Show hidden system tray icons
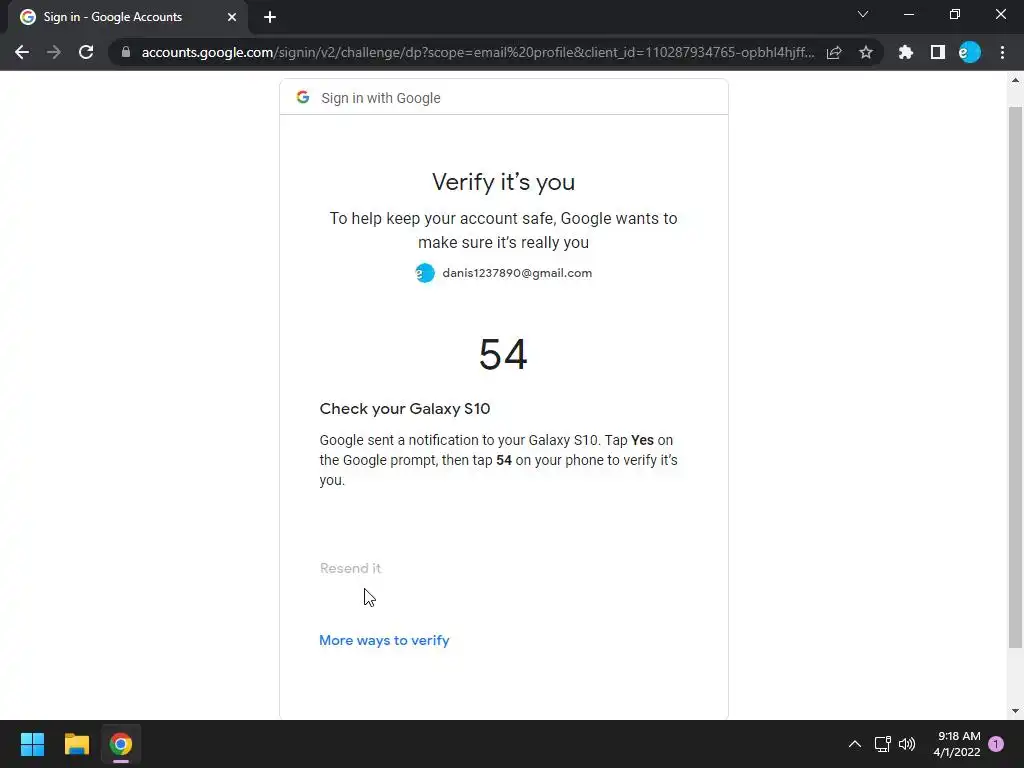The width and height of the screenshot is (1024, 768). pos(854,744)
